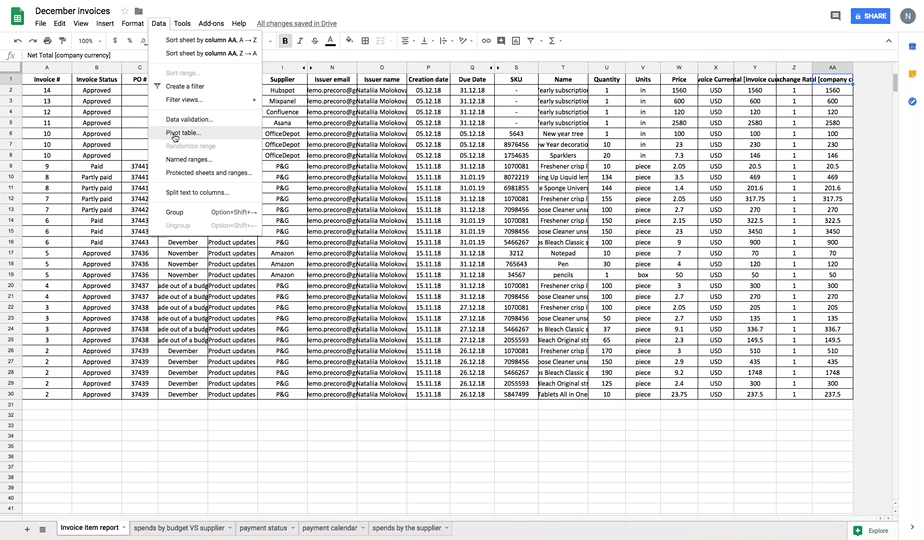This screenshot has height=540, width=924.
Task: Insert a chart
Action: tap(516, 41)
